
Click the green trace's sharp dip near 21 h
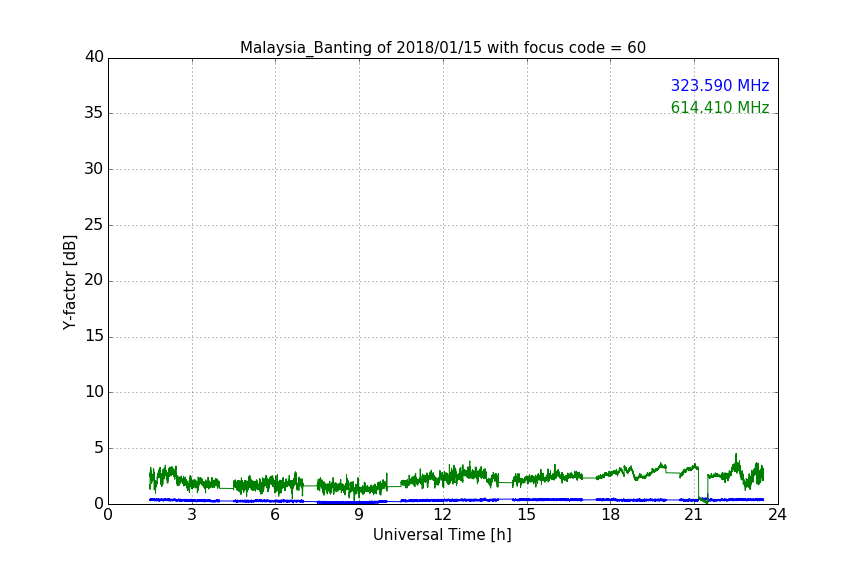tap(703, 499)
